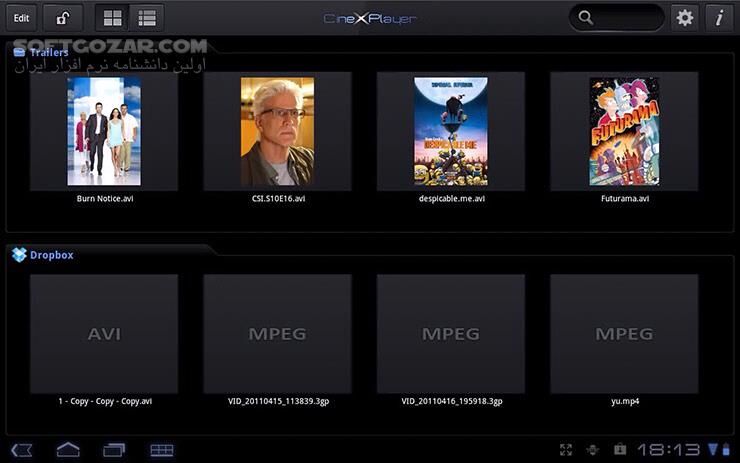
Task: Open the VID_20110416_195918.3gp MPEG tile
Action: tap(451, 334)
